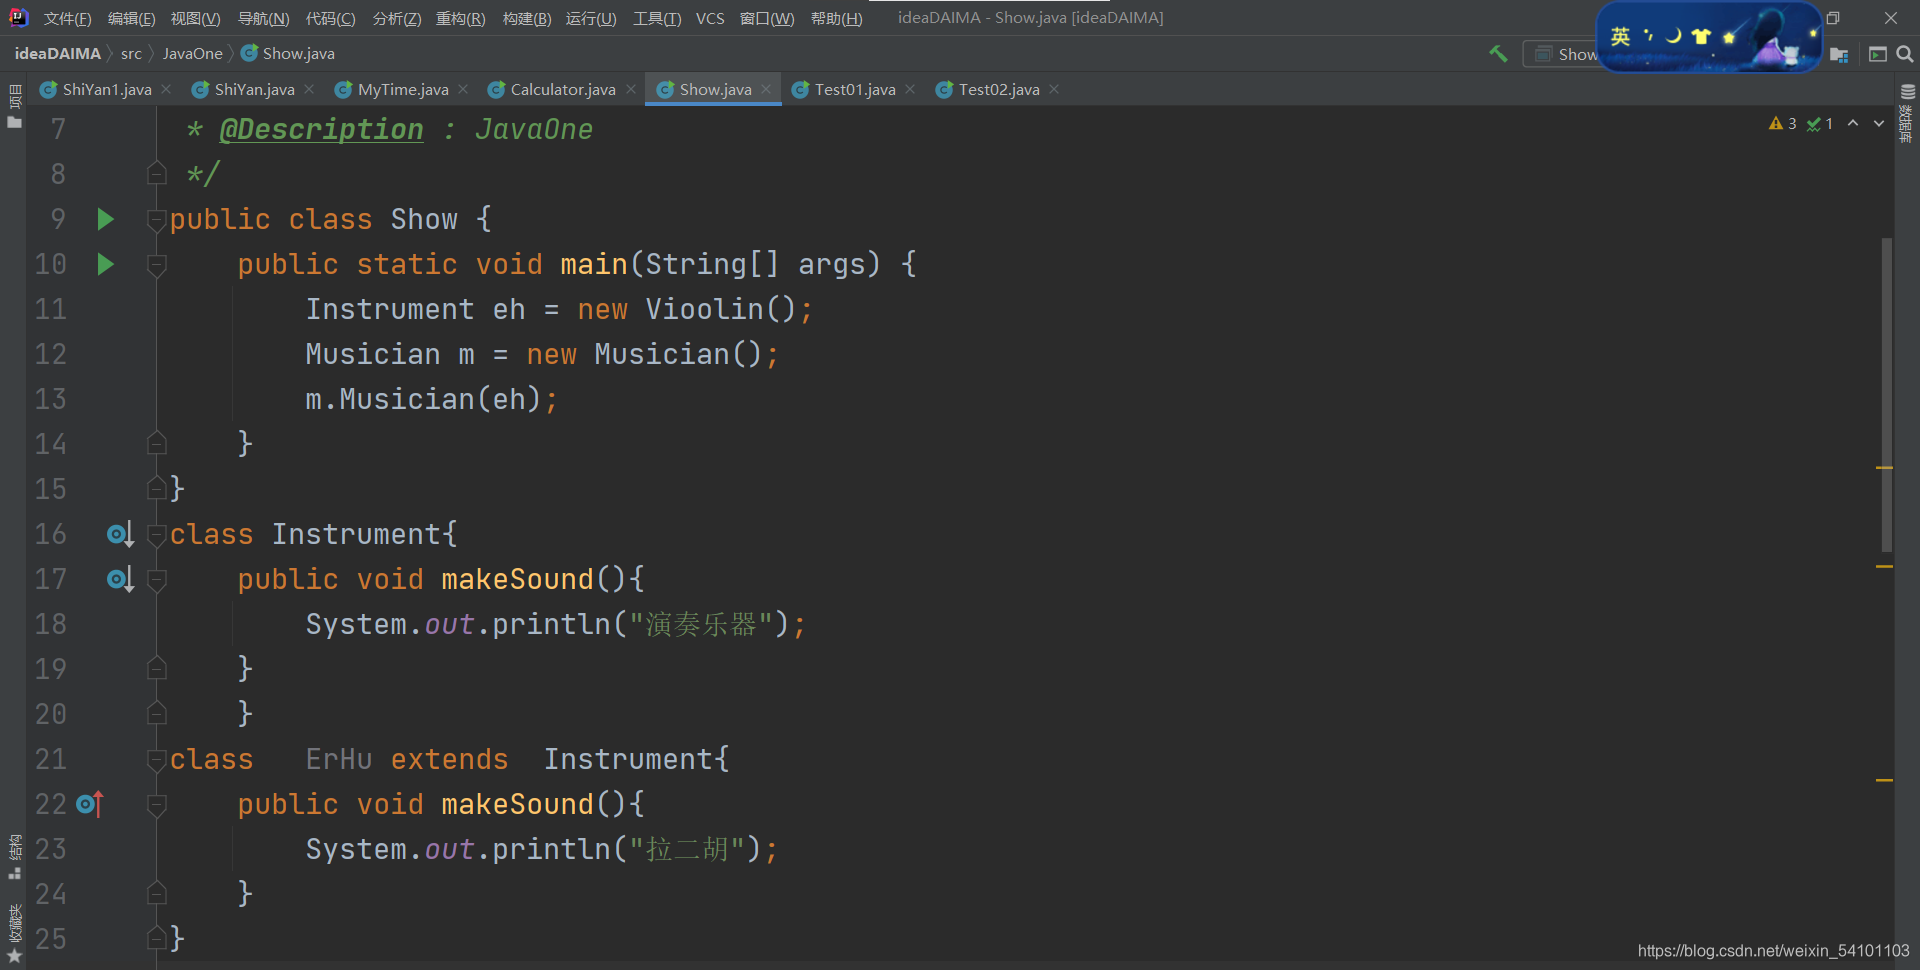This screenshot has width=1920, height=970.
Task: Click JavaOne in the breadcrumb bar
Action: coord(192,54)
